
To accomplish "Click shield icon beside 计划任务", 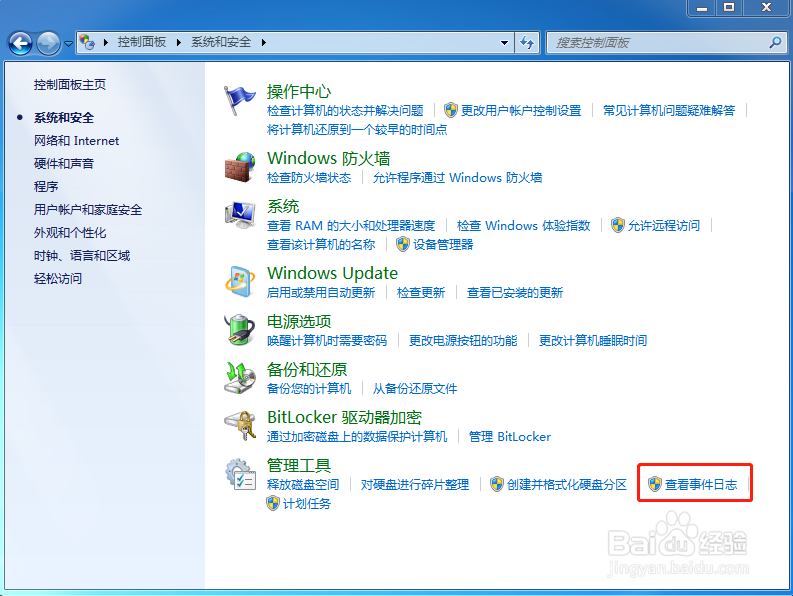I will pyautogui.click(x=273, y=503).
